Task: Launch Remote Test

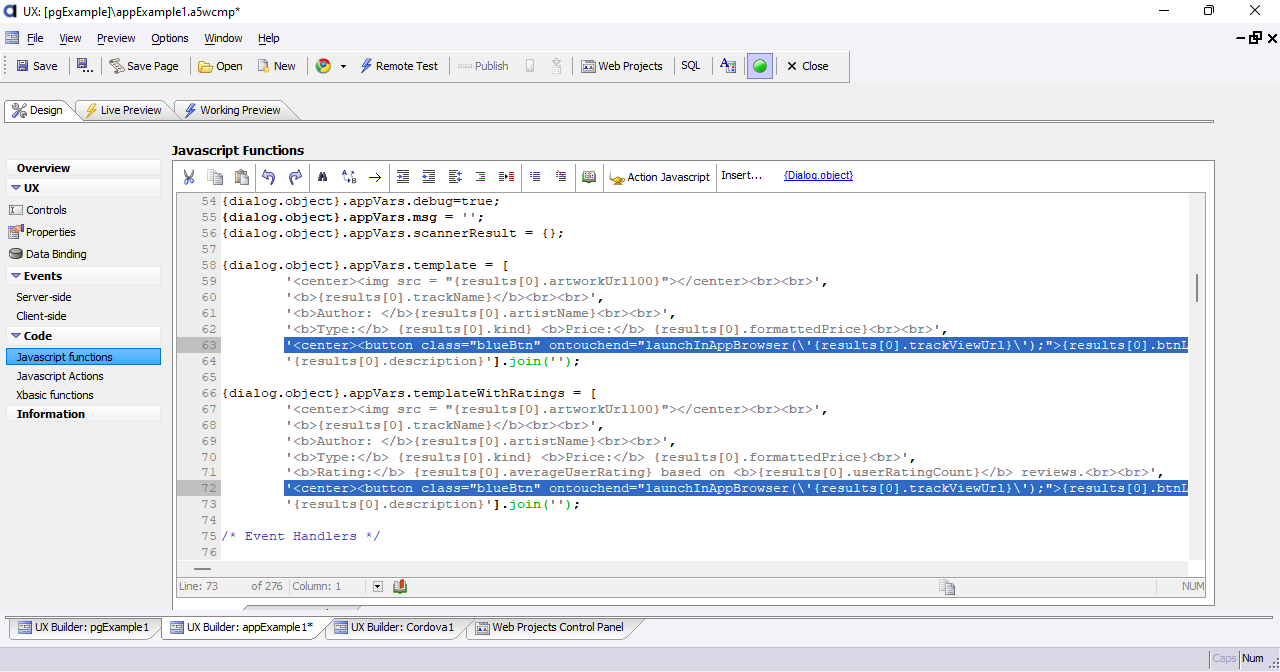Action: point(399,66)
